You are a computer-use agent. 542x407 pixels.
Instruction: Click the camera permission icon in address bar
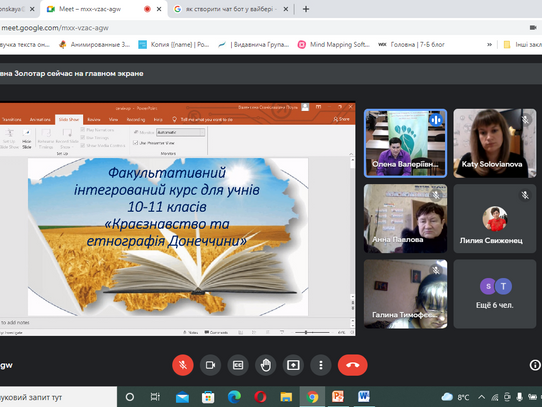(x=533, y=28)
